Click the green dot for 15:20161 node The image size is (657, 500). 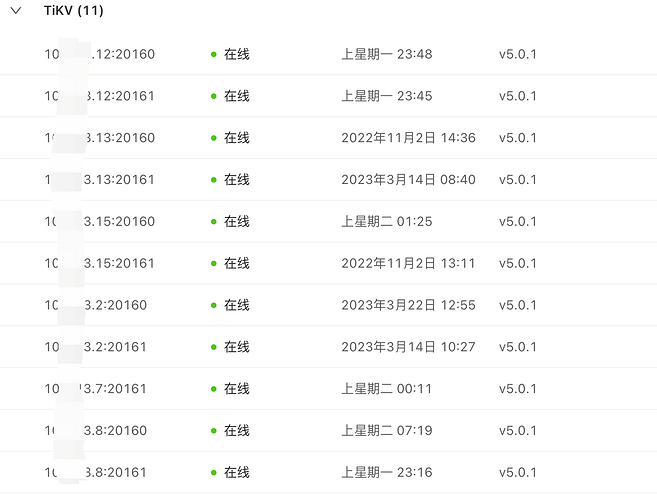coord(214,263)
